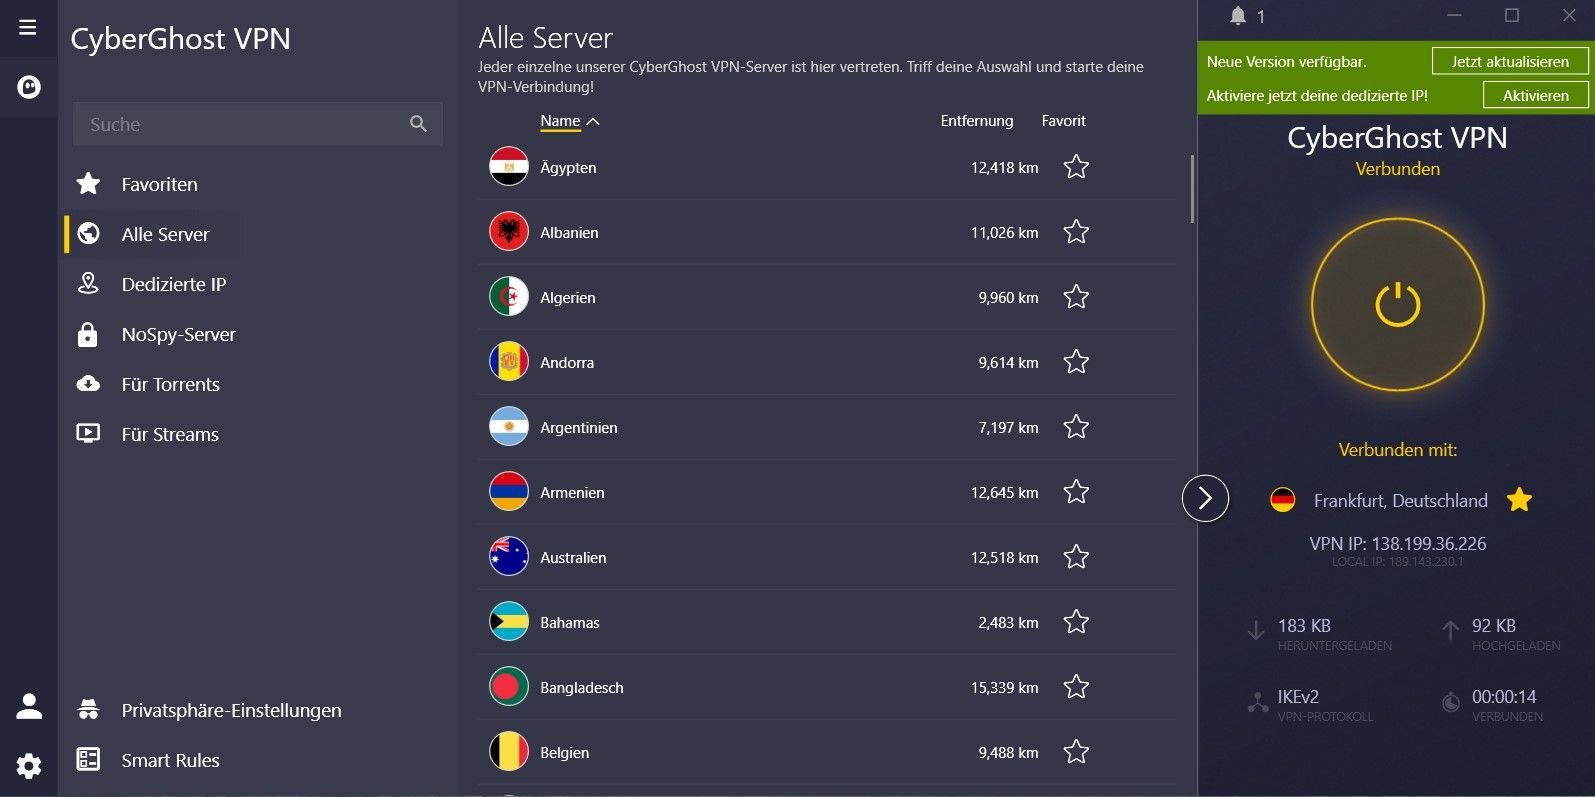Image resolution: width=1595 pixels, height=797 pixels.
Task: Click the Belgium flag icon
Action: tap(509, 752)
